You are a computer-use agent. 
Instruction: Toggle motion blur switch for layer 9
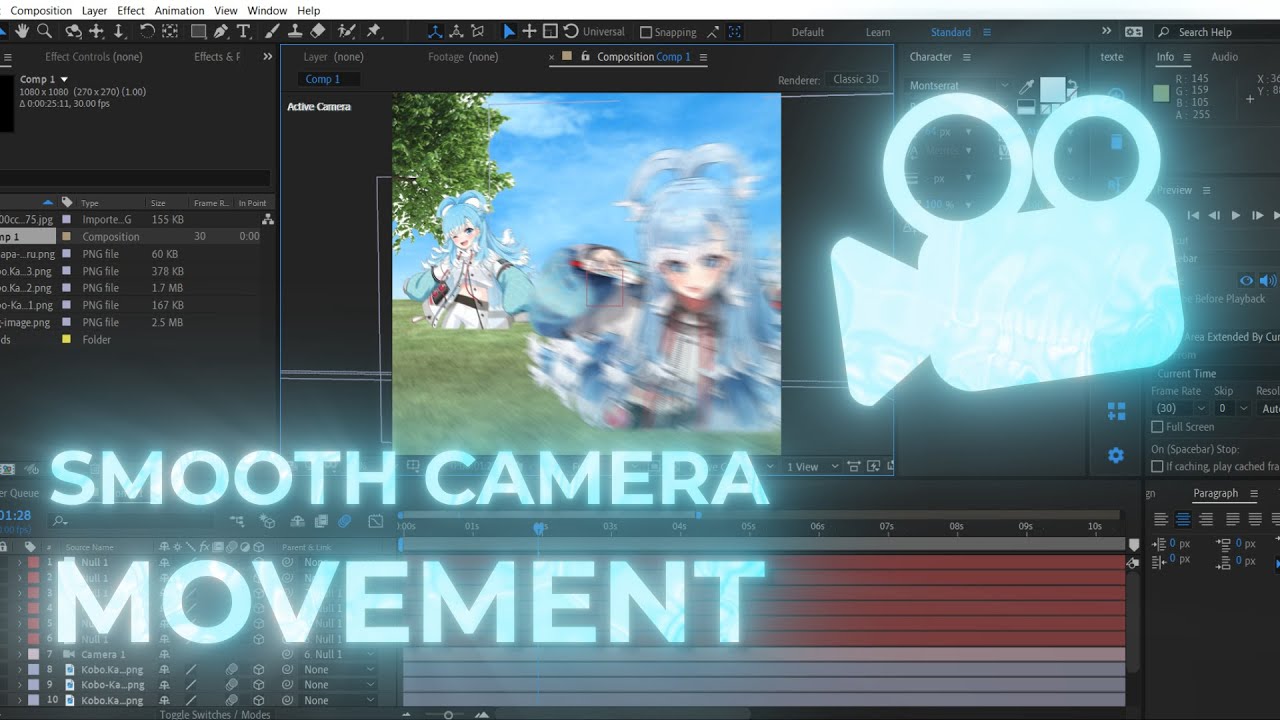pyautogui.click(x=231, y=685)
